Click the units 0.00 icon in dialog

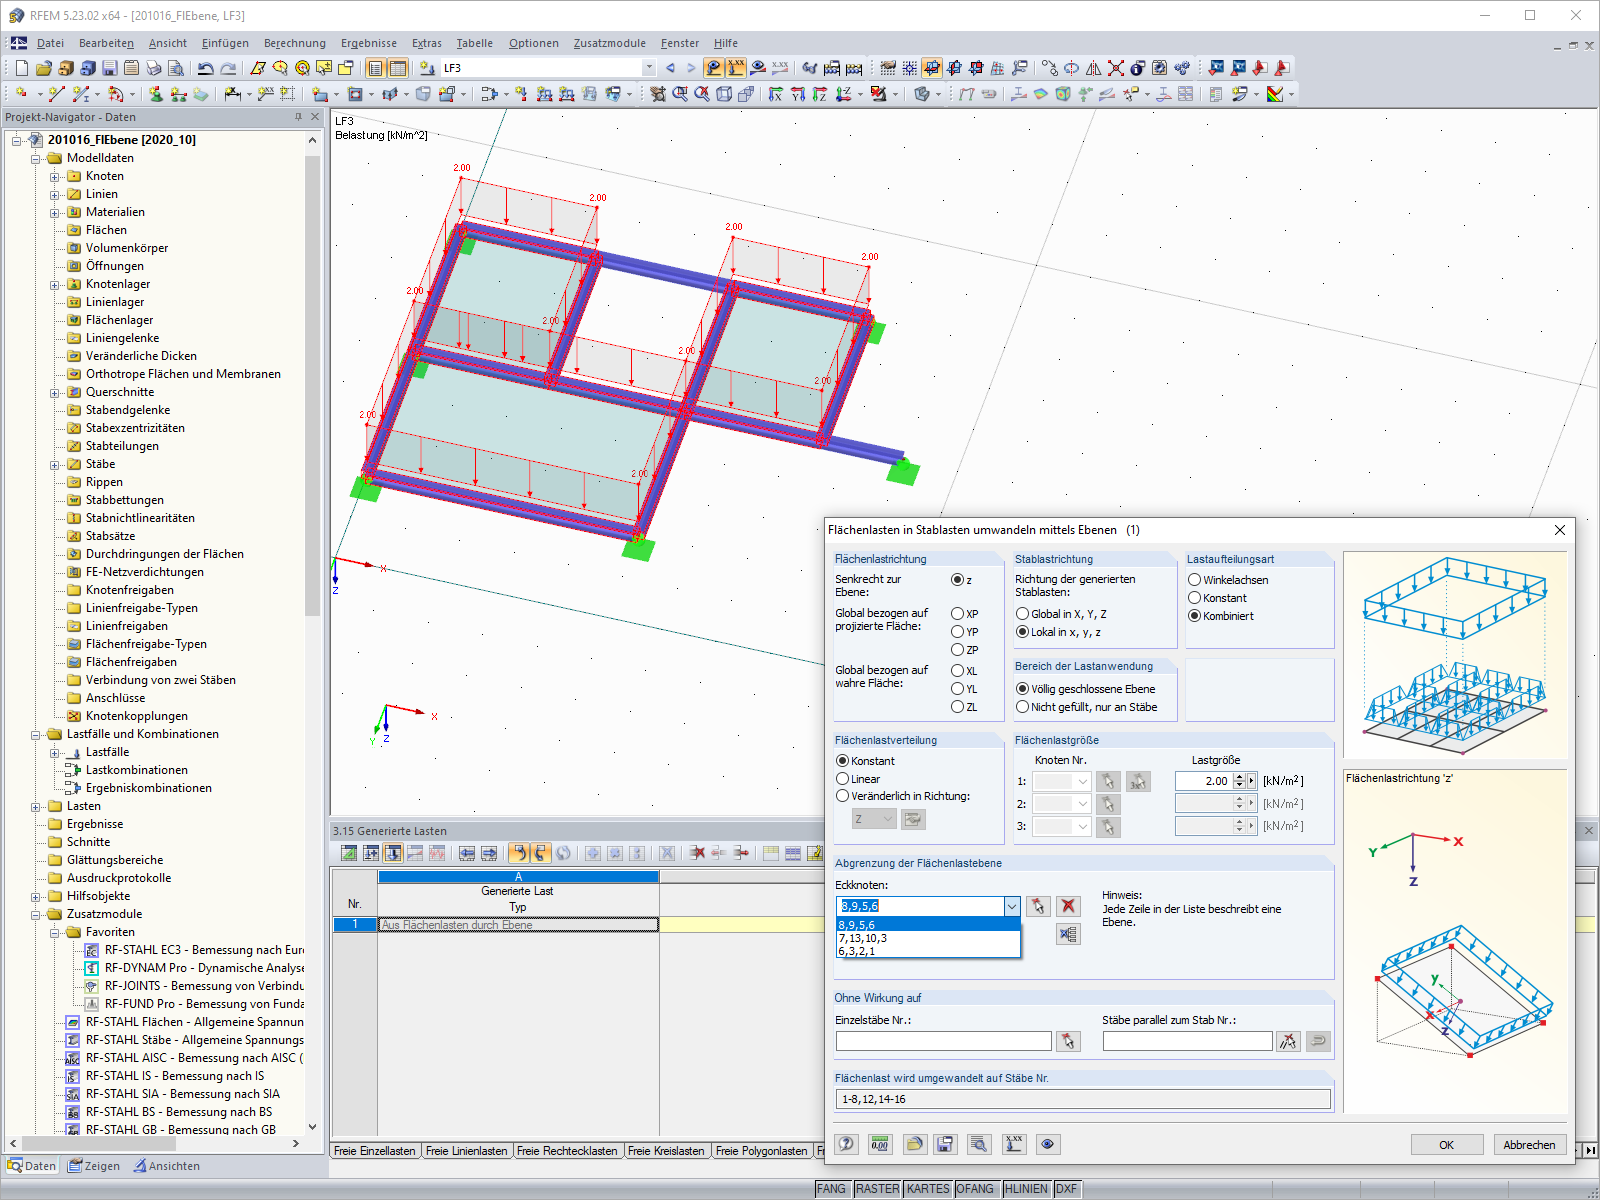pos(880,1144)
